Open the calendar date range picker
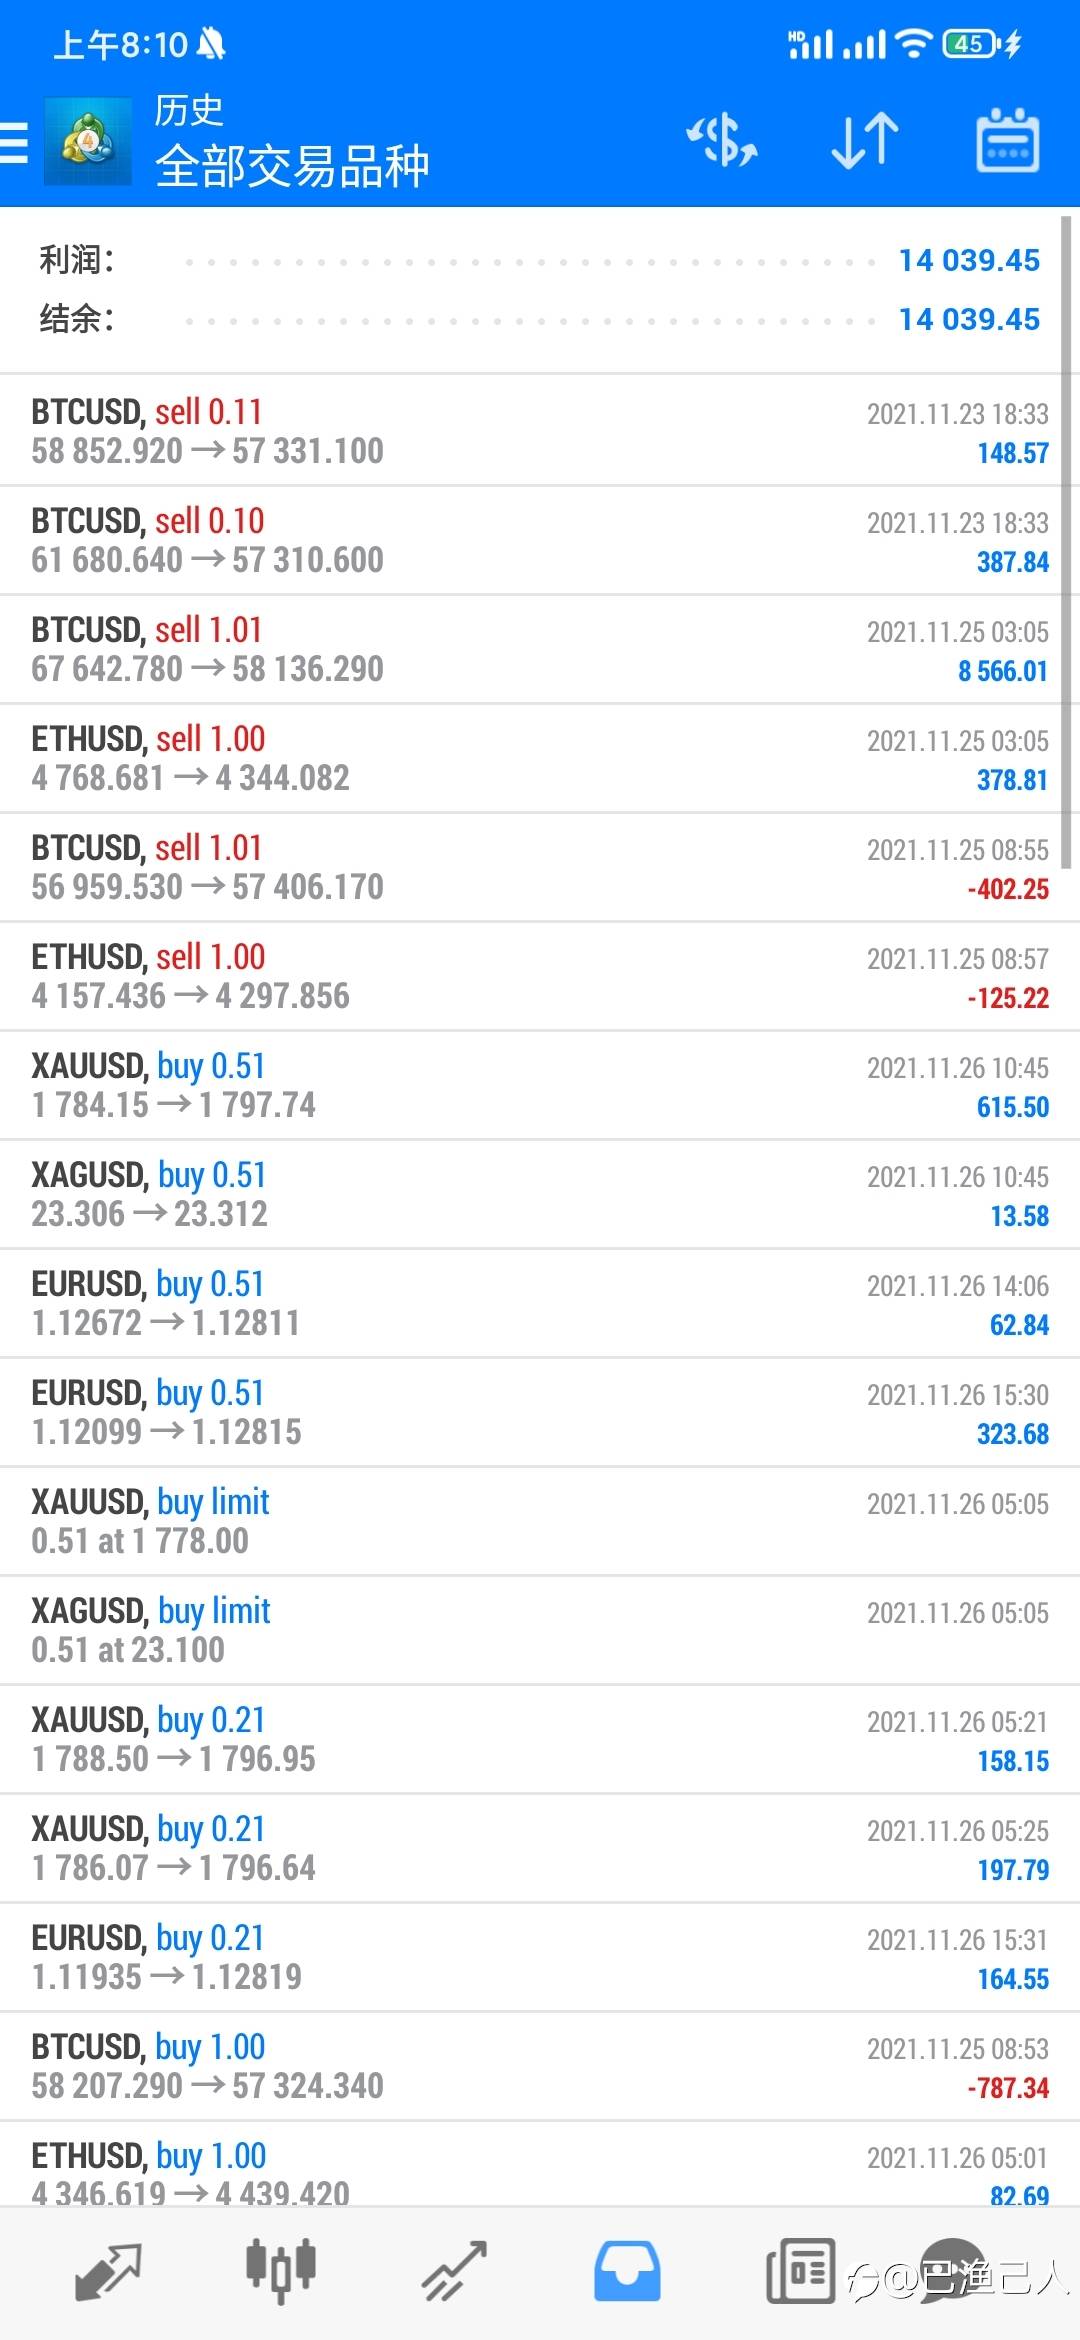1080x2340 pixels. pos(1007,140)
